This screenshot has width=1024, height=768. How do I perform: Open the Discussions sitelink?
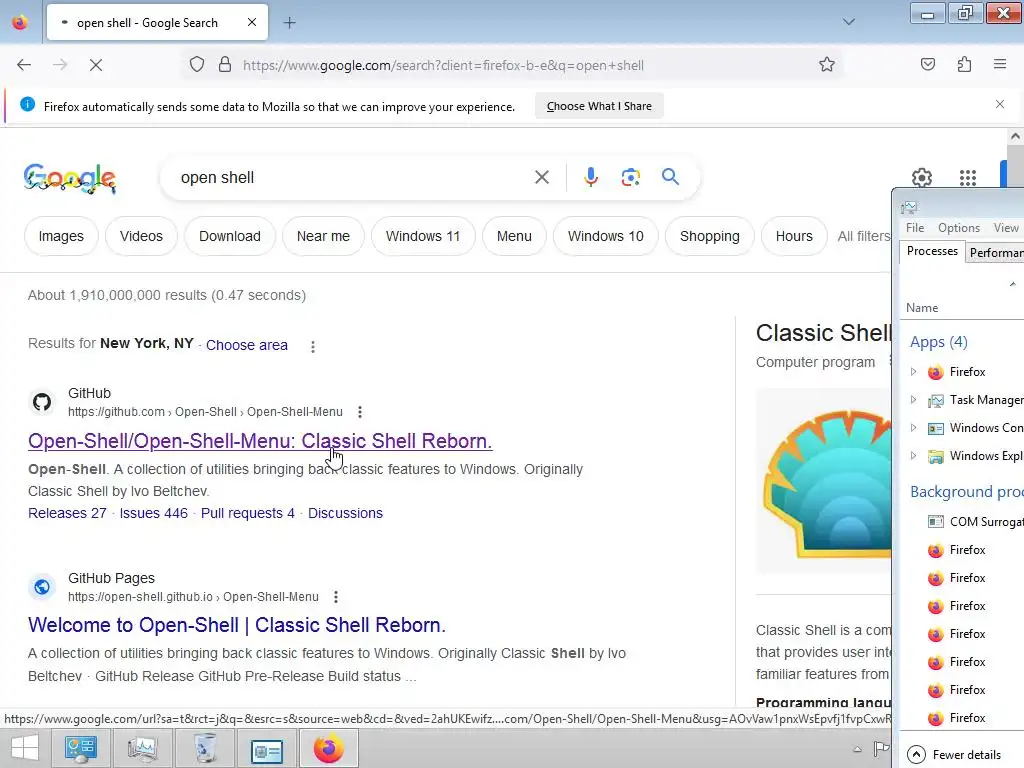(345, 513)
